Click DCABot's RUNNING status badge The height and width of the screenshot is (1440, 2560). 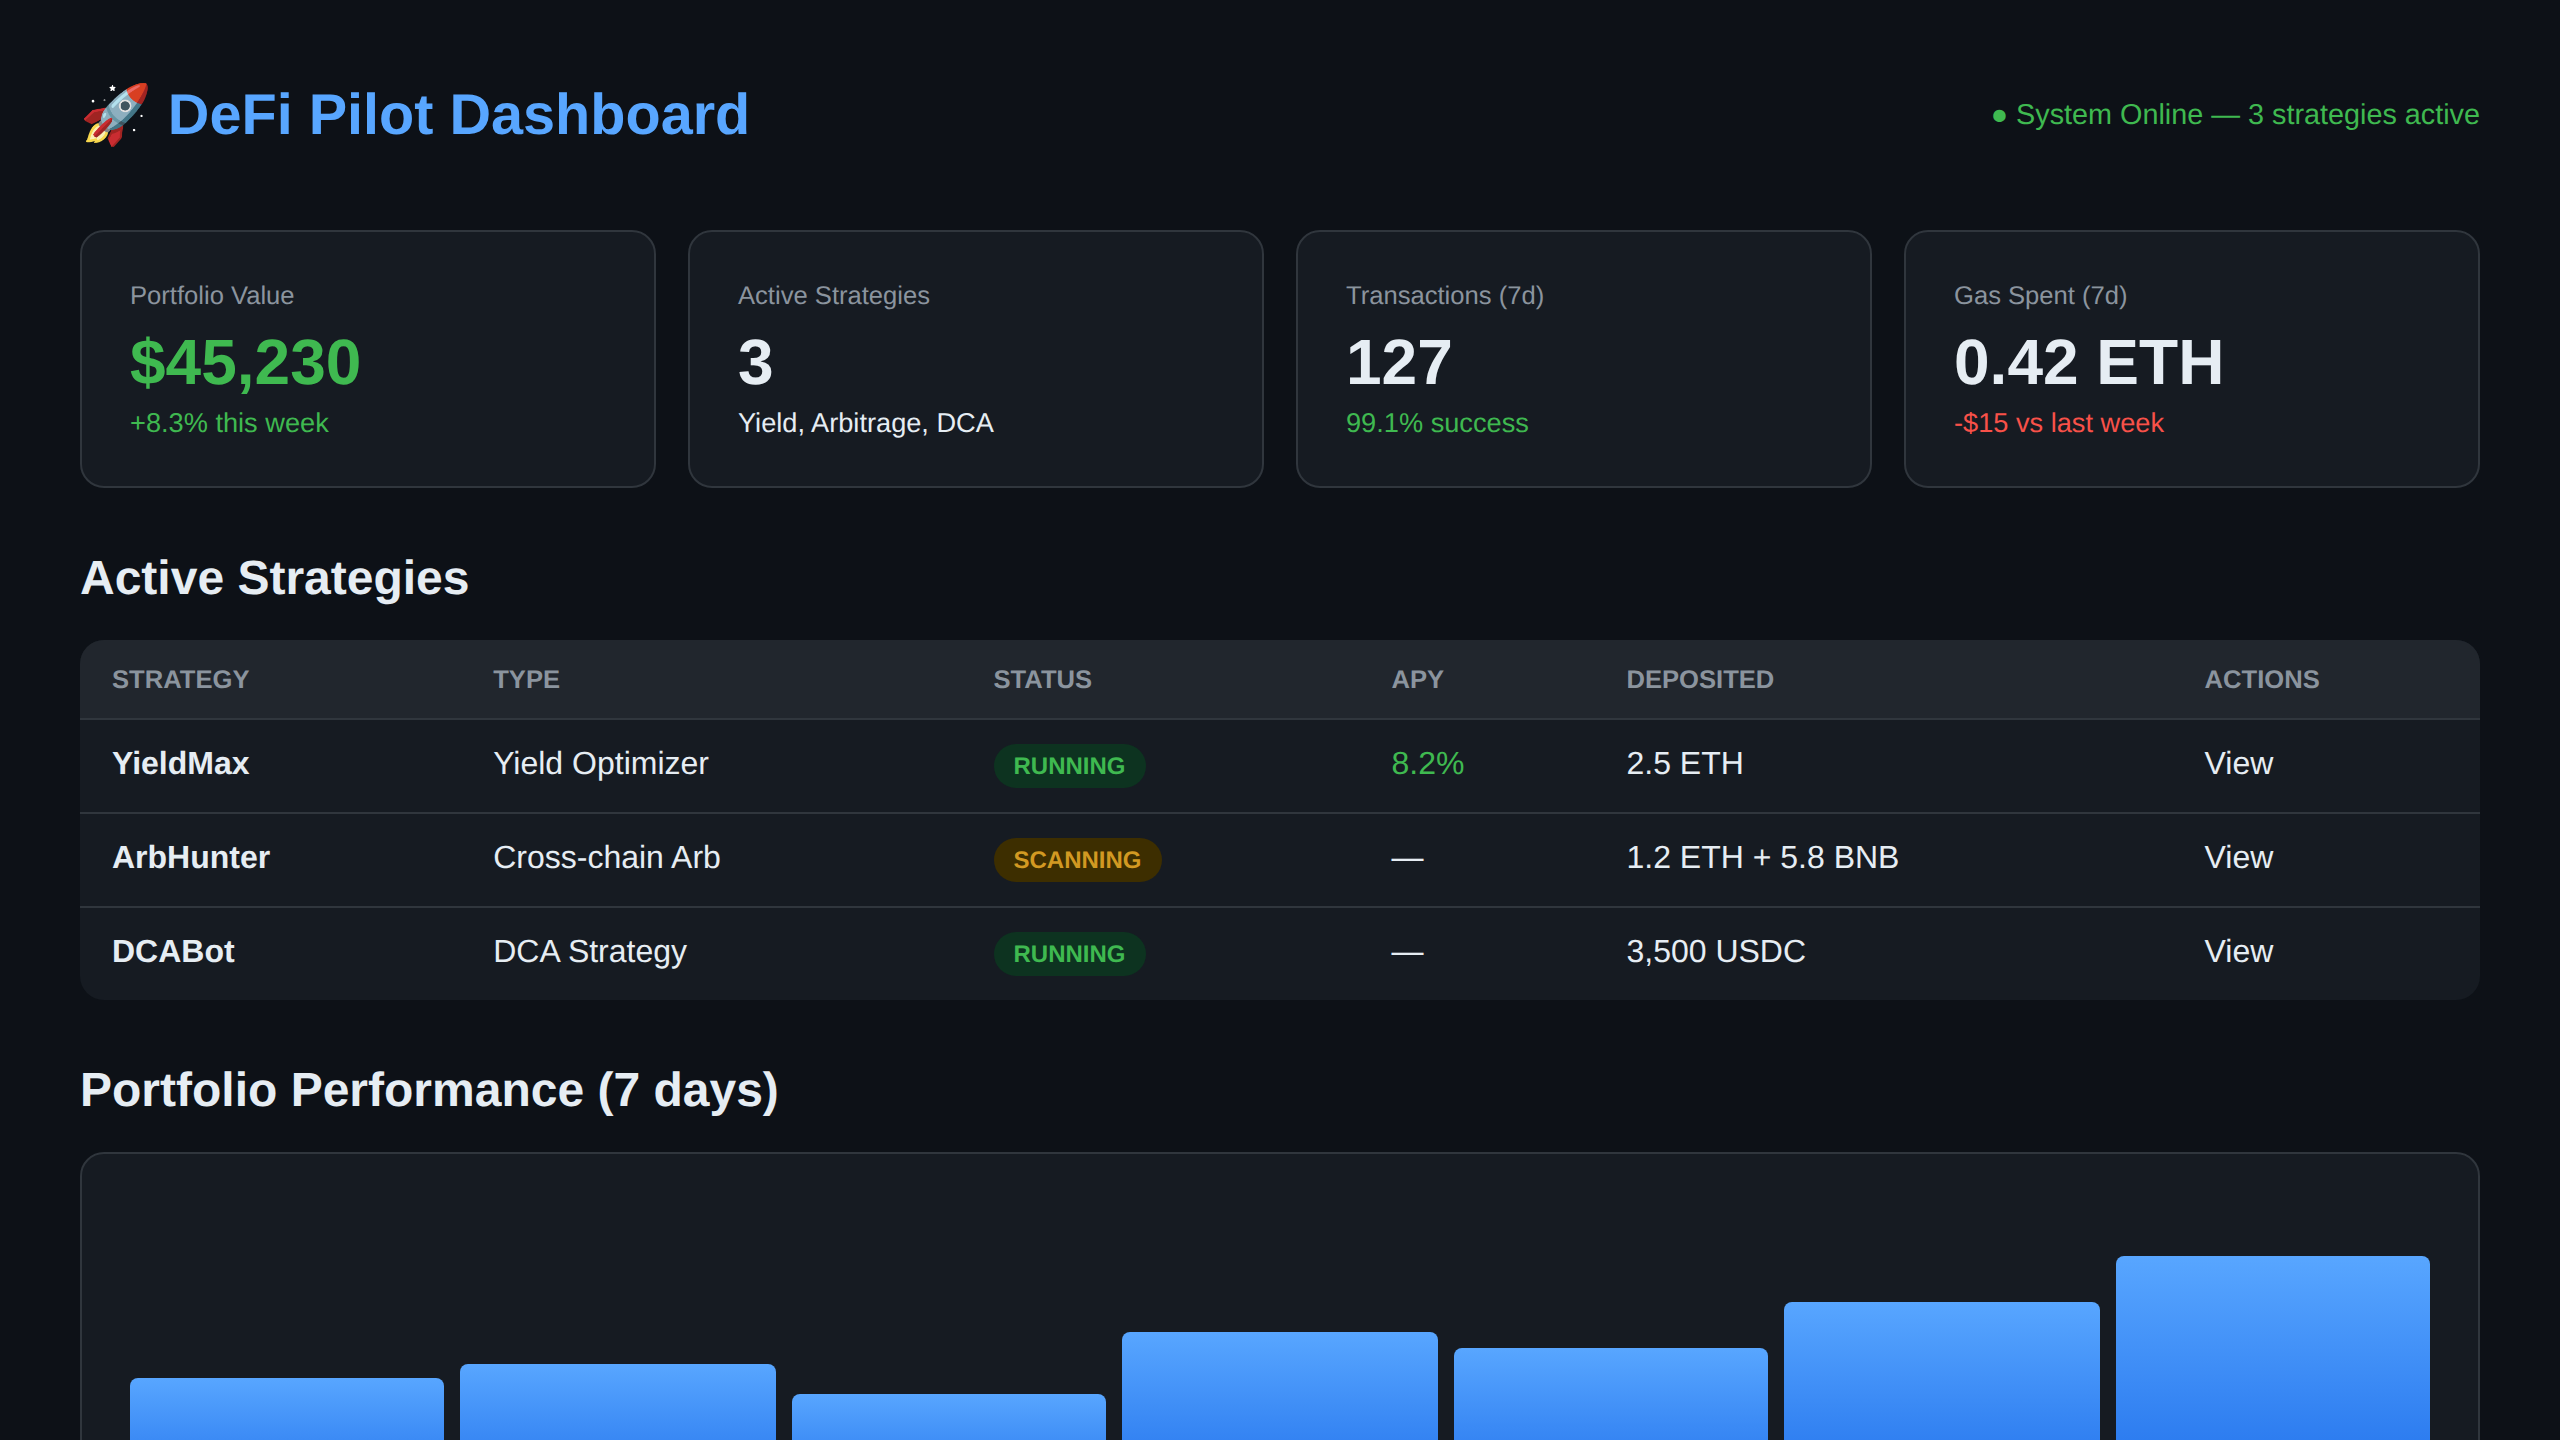pyautogui.click(x=1069, y=953)
